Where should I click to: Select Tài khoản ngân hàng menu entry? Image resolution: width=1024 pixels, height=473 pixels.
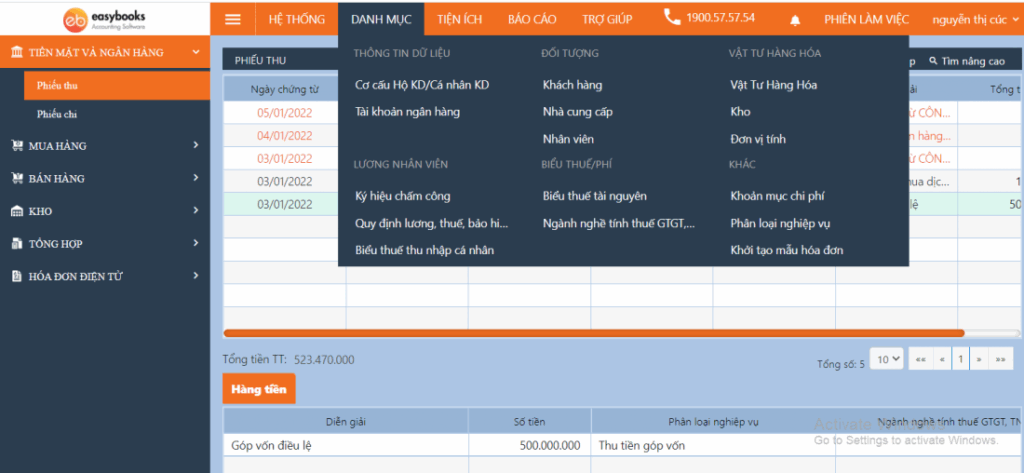408,112
